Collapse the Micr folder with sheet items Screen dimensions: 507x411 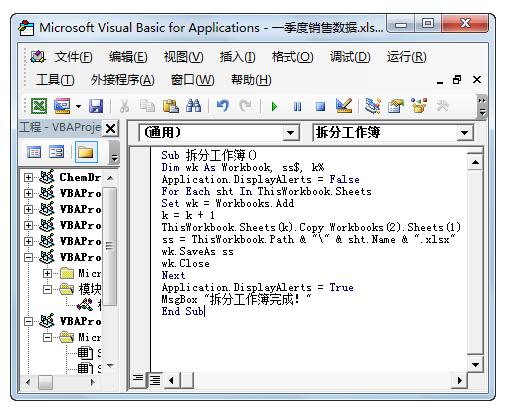pos(47,338)
